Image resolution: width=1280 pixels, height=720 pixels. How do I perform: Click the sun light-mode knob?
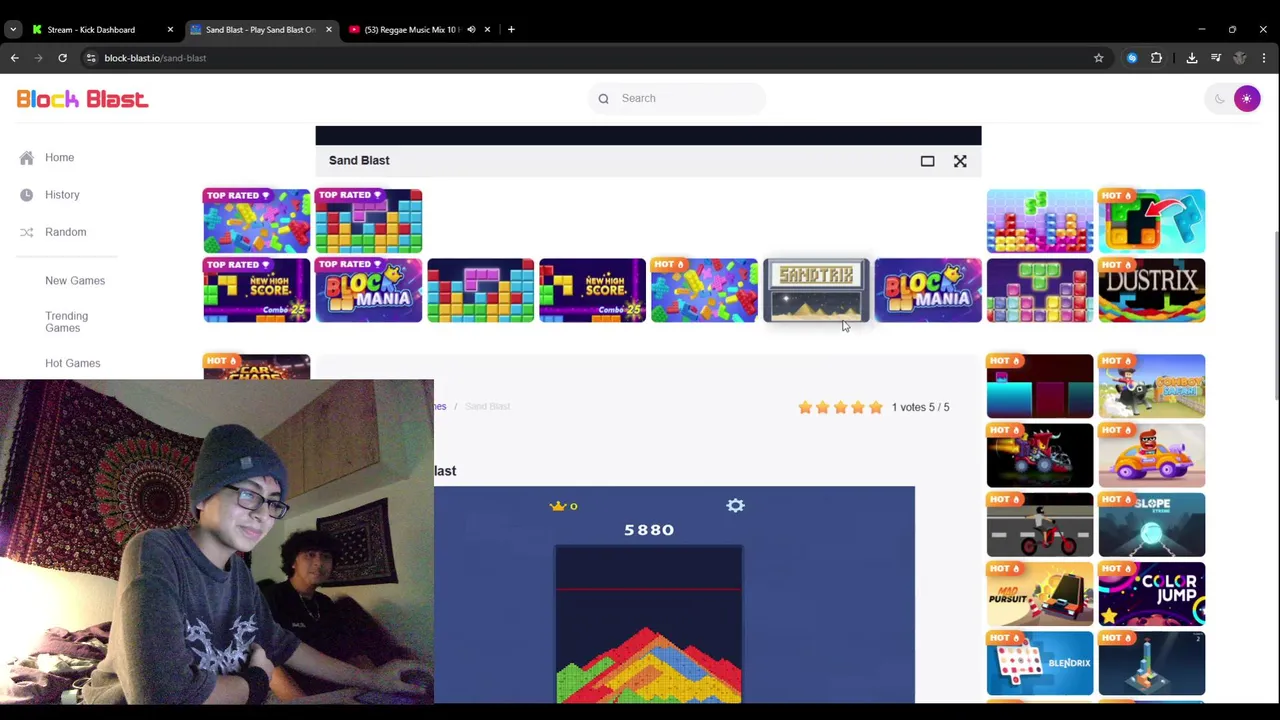(x=1247, y=99)
